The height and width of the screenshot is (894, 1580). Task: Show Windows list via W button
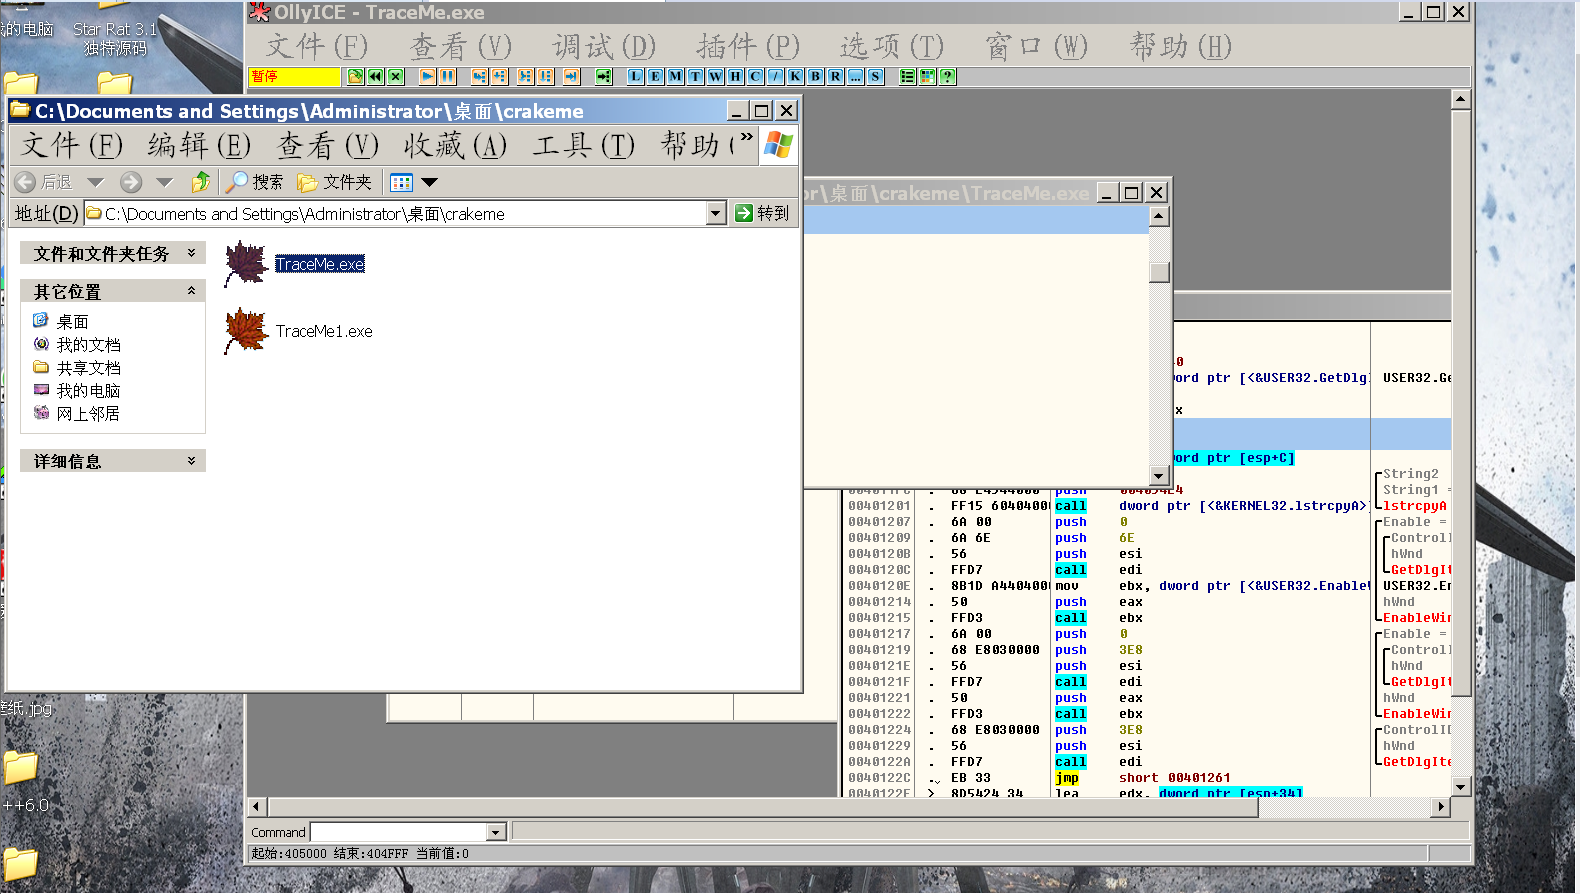(715, 76)
